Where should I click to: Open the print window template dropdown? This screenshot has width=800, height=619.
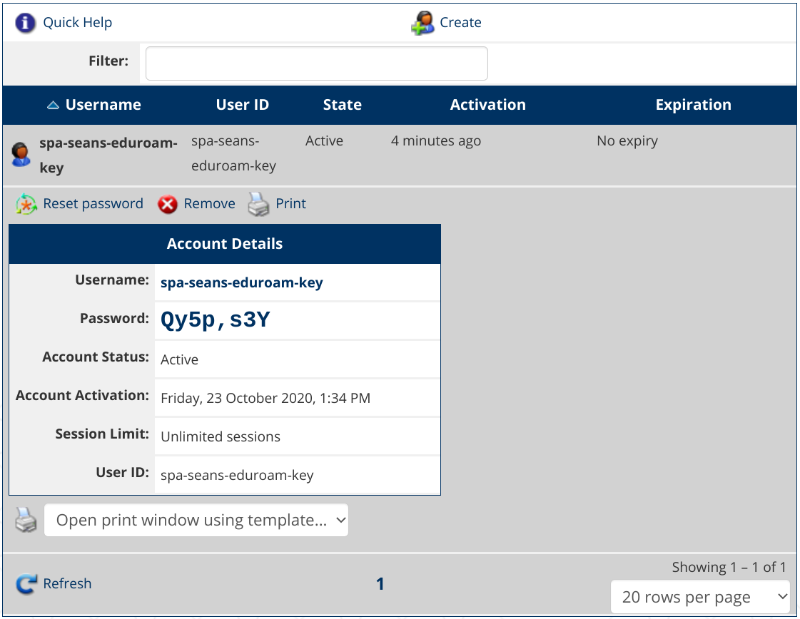196,520
